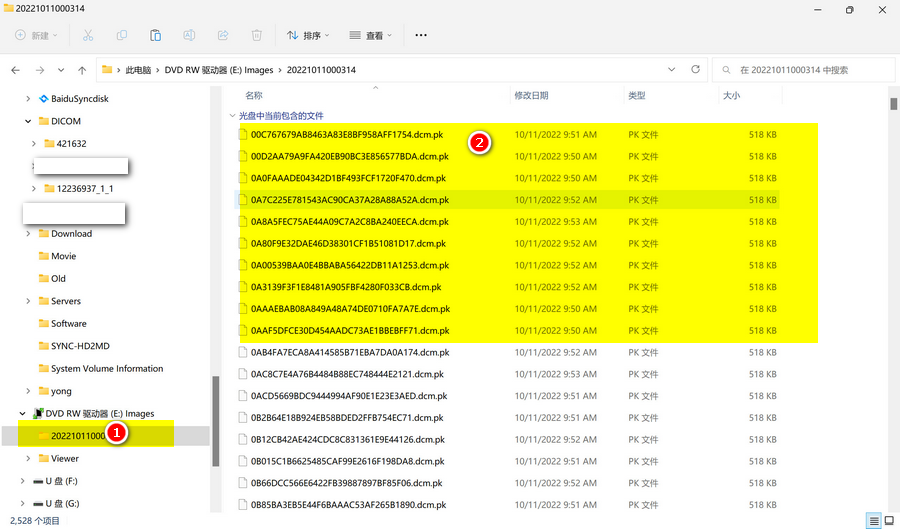The image size is (900, 529).
Task: Go forward with the right arrow
Action: pyautogui.click(x=40, y=70)
